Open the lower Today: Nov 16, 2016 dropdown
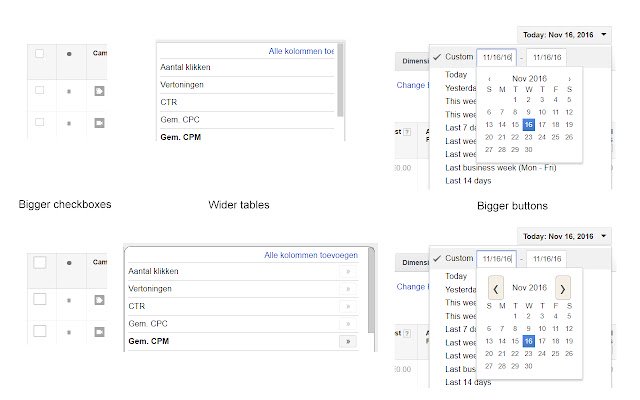The width and height of the screenshot is (640, 400). [564, 237]
